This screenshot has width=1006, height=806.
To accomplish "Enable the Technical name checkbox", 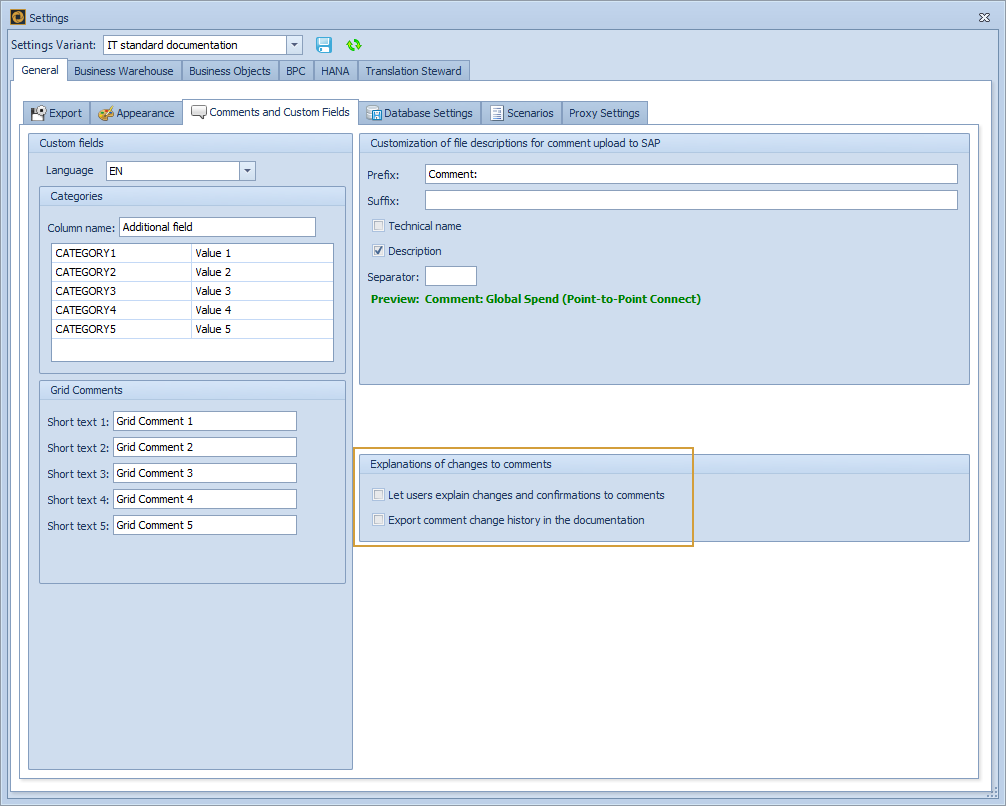I will pyautogui.click(x=379, y=226).
